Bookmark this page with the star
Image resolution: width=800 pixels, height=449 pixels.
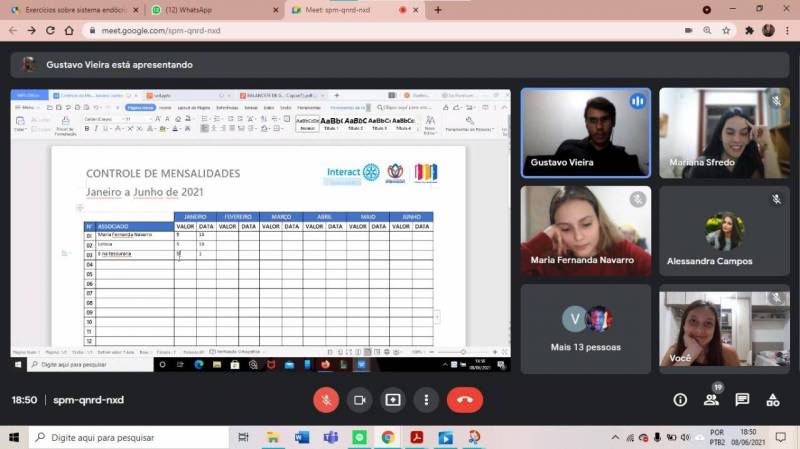coord(726,31)
